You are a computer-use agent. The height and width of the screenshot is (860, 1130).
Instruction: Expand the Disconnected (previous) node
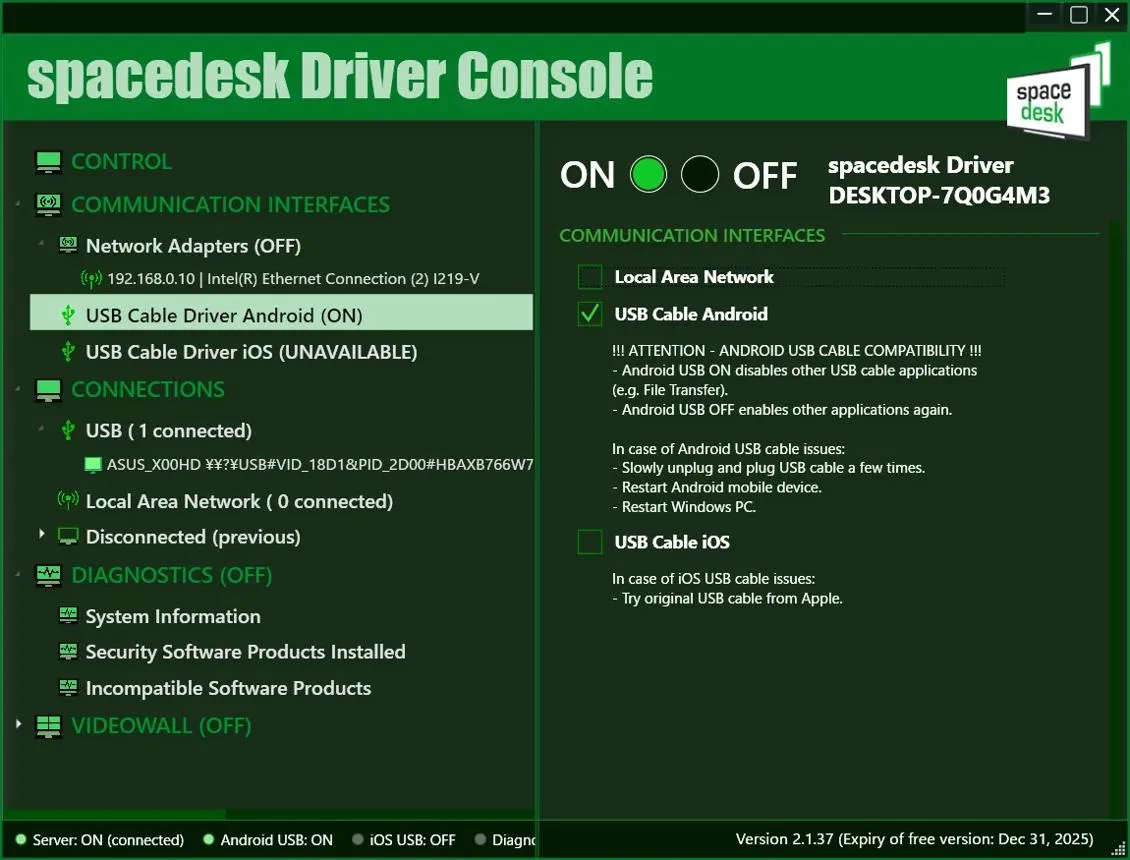(41, 534)
